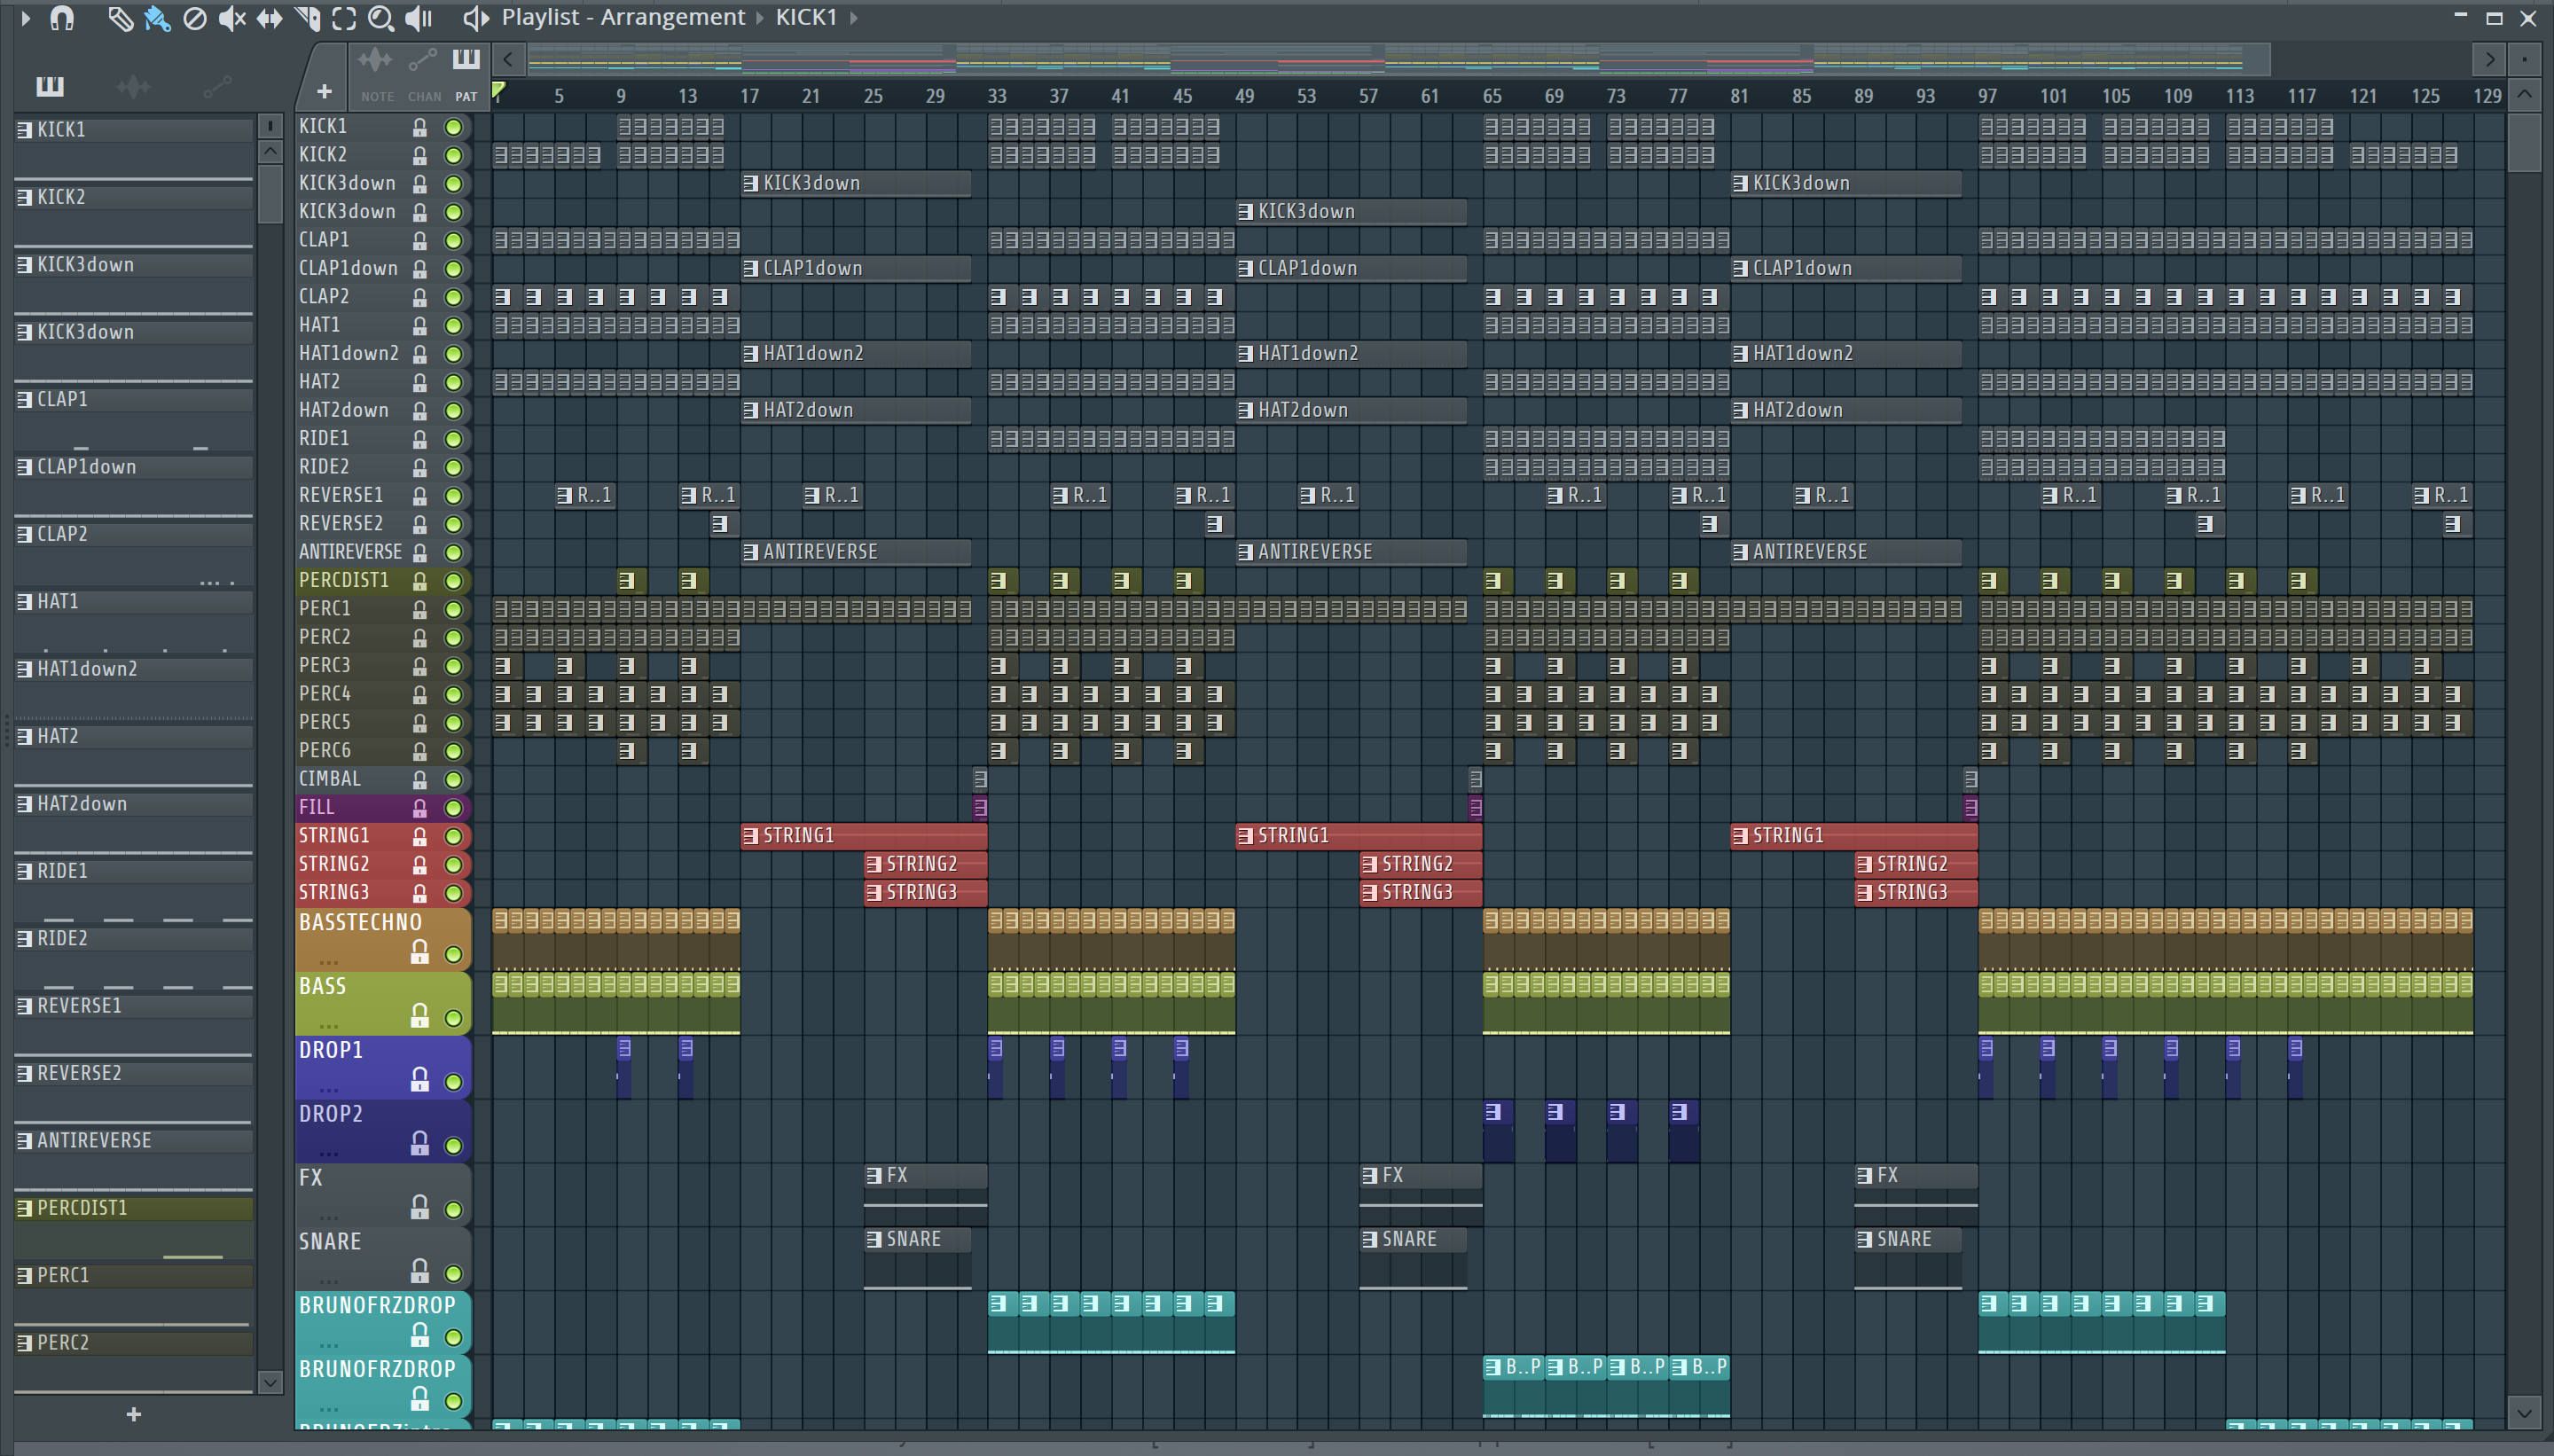Select the Select marquee tool
The image size is (2554, 1456).
pyautogui.click(x=344, y=18)
